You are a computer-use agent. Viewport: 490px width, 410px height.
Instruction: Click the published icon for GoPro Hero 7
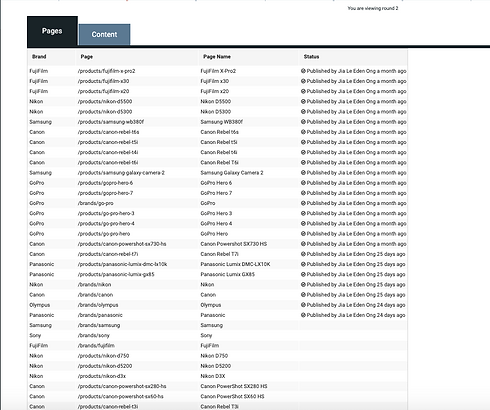point(303,193)
